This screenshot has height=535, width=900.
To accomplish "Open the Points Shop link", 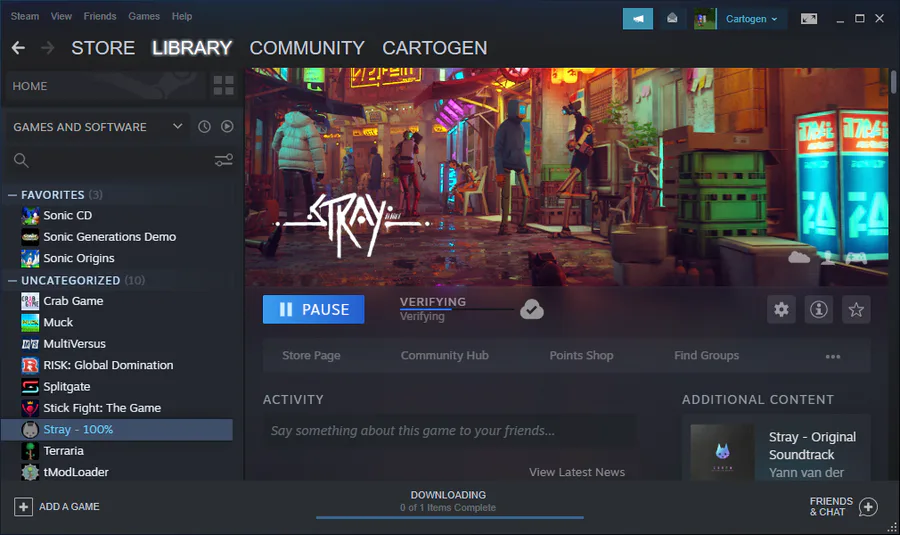I will [581, 356].
